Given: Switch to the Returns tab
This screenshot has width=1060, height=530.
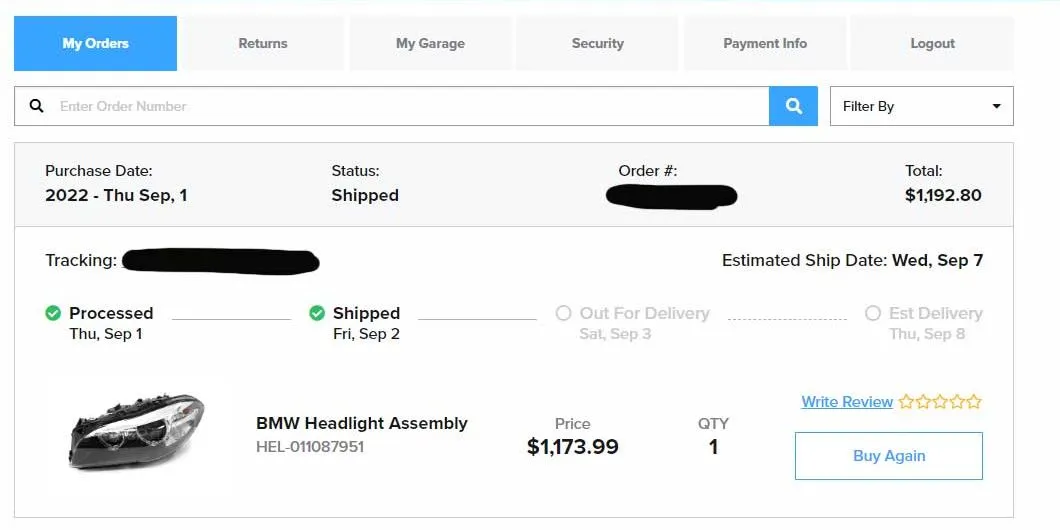Looking at the screenshot, I should [263, 44].
